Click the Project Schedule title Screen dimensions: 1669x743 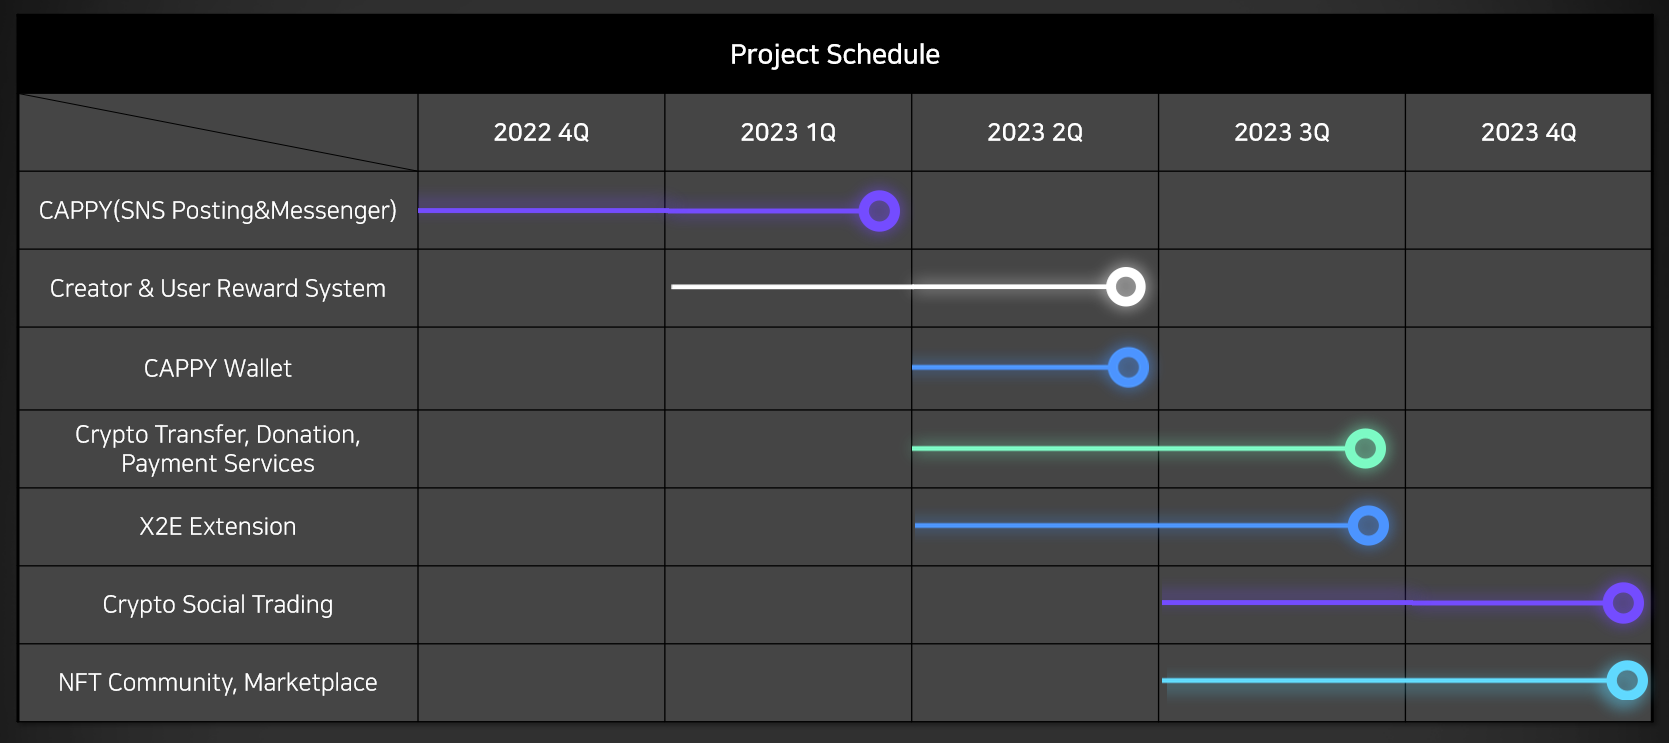coord(835,54)
